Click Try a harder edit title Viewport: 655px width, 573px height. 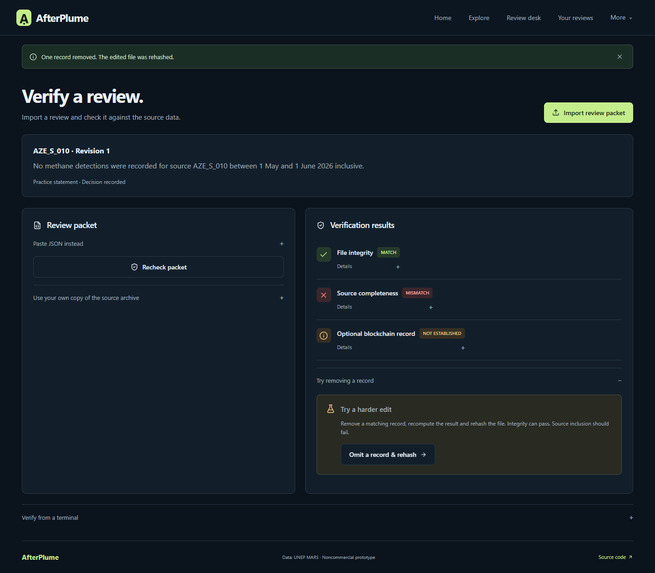point(366,409)
